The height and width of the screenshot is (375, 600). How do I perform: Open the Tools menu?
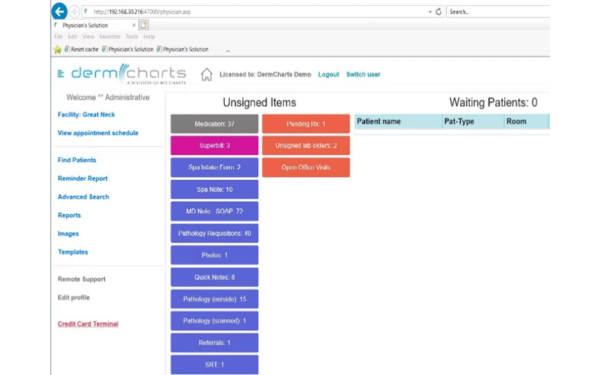[132, 37]
